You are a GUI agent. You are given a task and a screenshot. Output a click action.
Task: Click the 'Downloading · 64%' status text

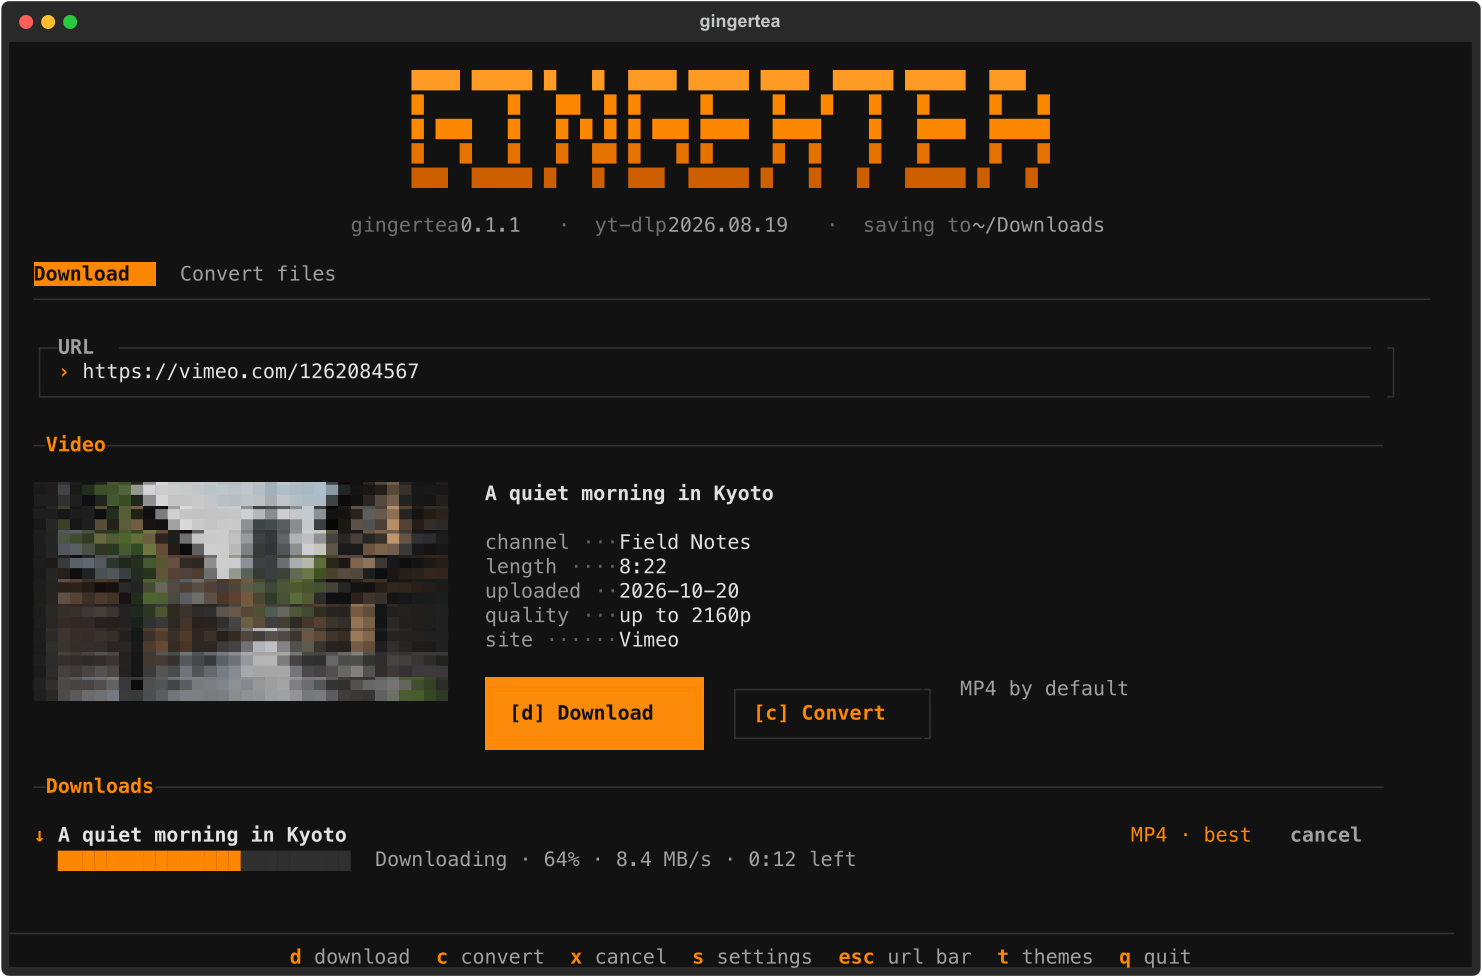coord(477,860)
